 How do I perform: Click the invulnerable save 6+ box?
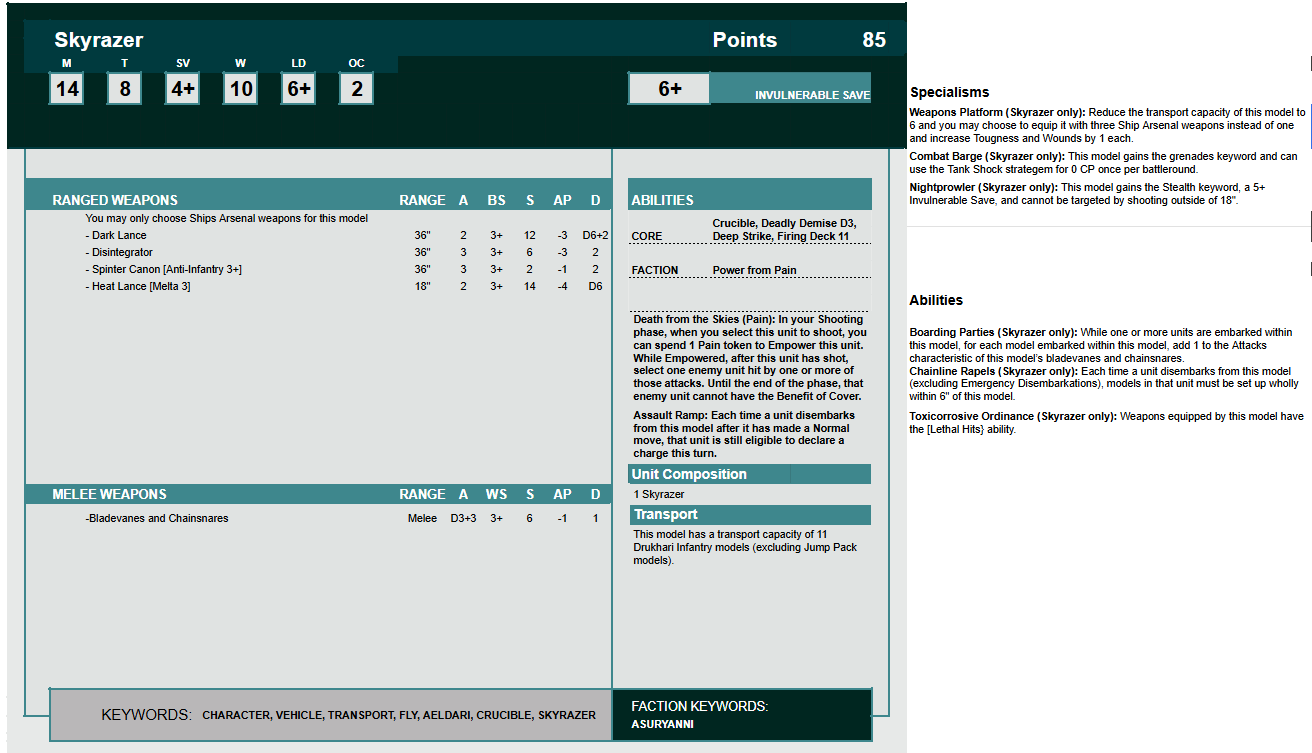tap(669, 88)
